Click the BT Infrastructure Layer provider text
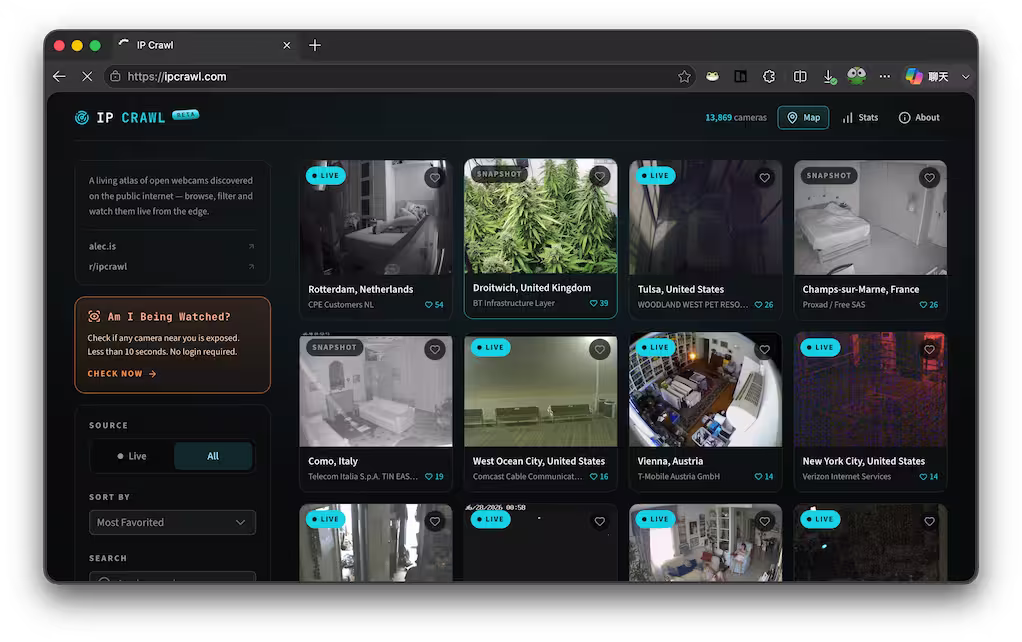Screen dimensions: 1022x642 pyautogui.click(x=514, y=303)
